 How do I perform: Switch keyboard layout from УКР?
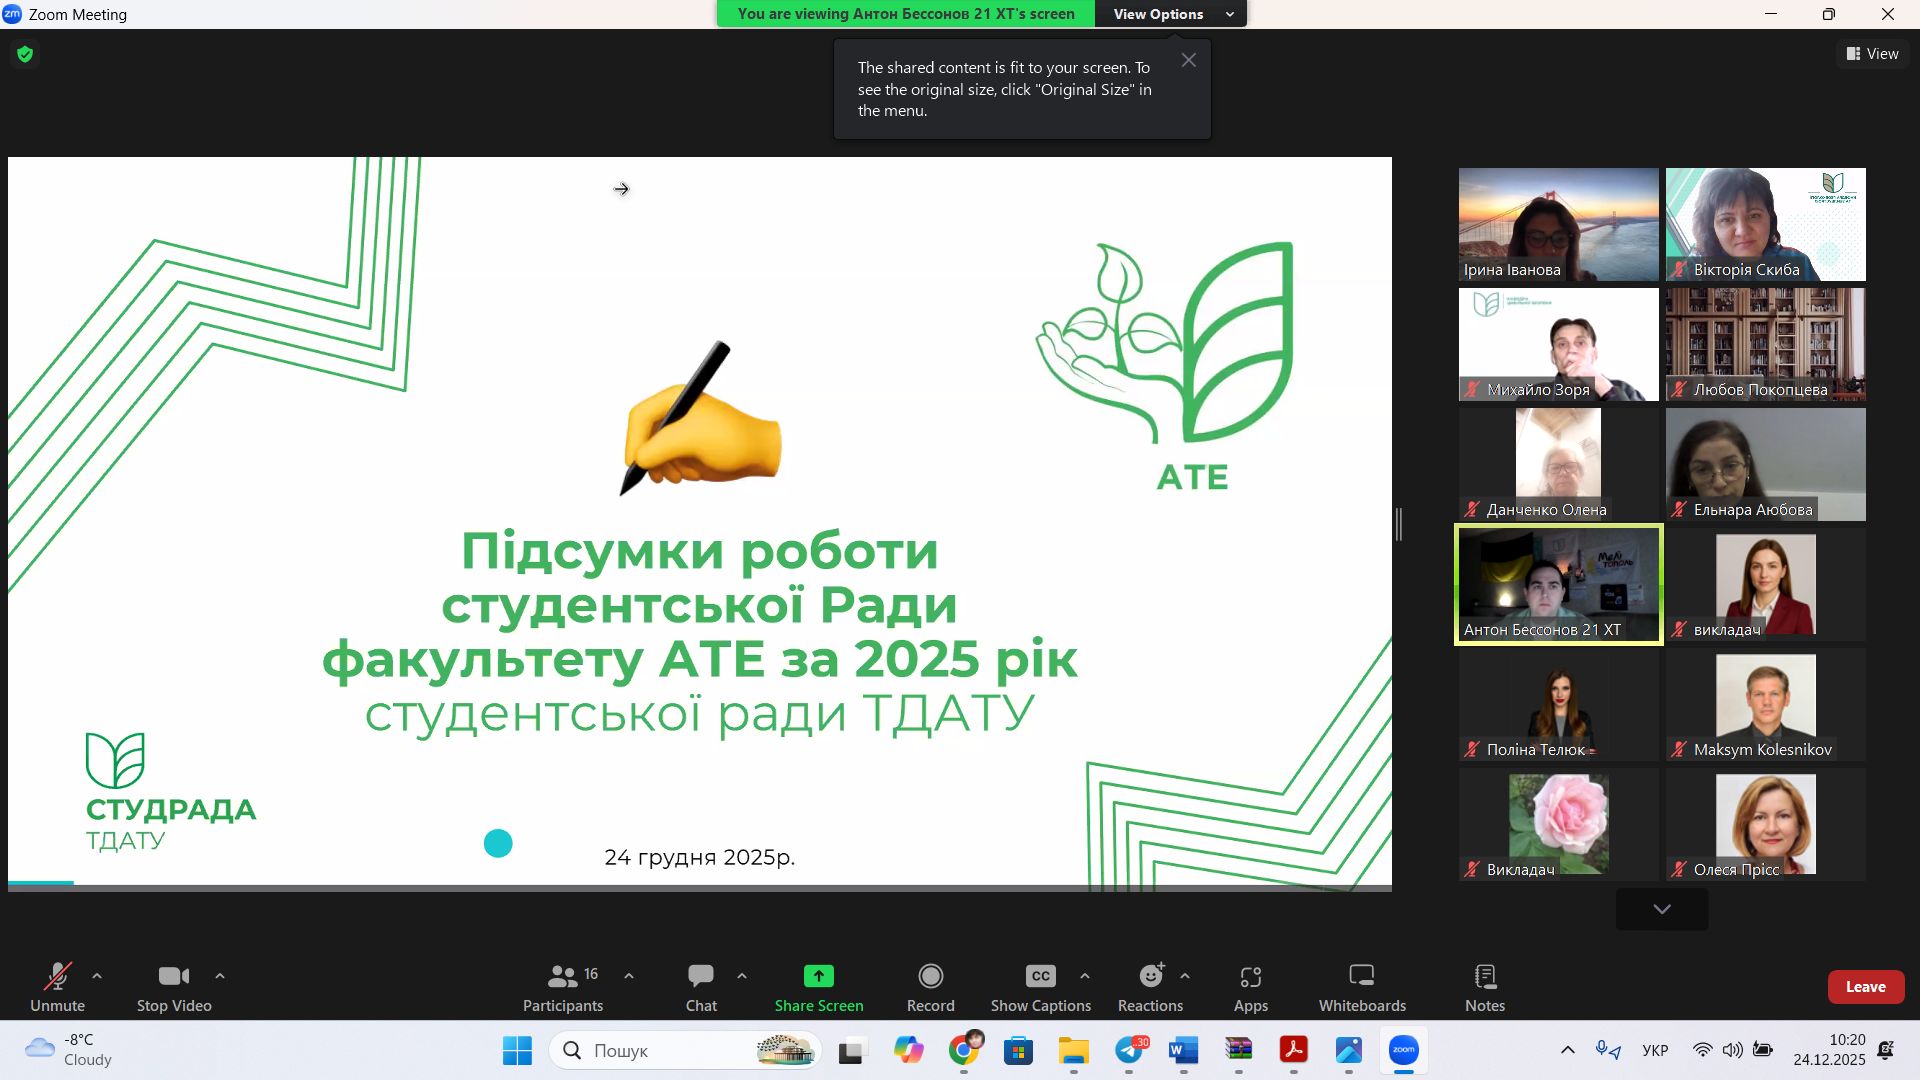pyautogui.click(x=1655, y=1050)
